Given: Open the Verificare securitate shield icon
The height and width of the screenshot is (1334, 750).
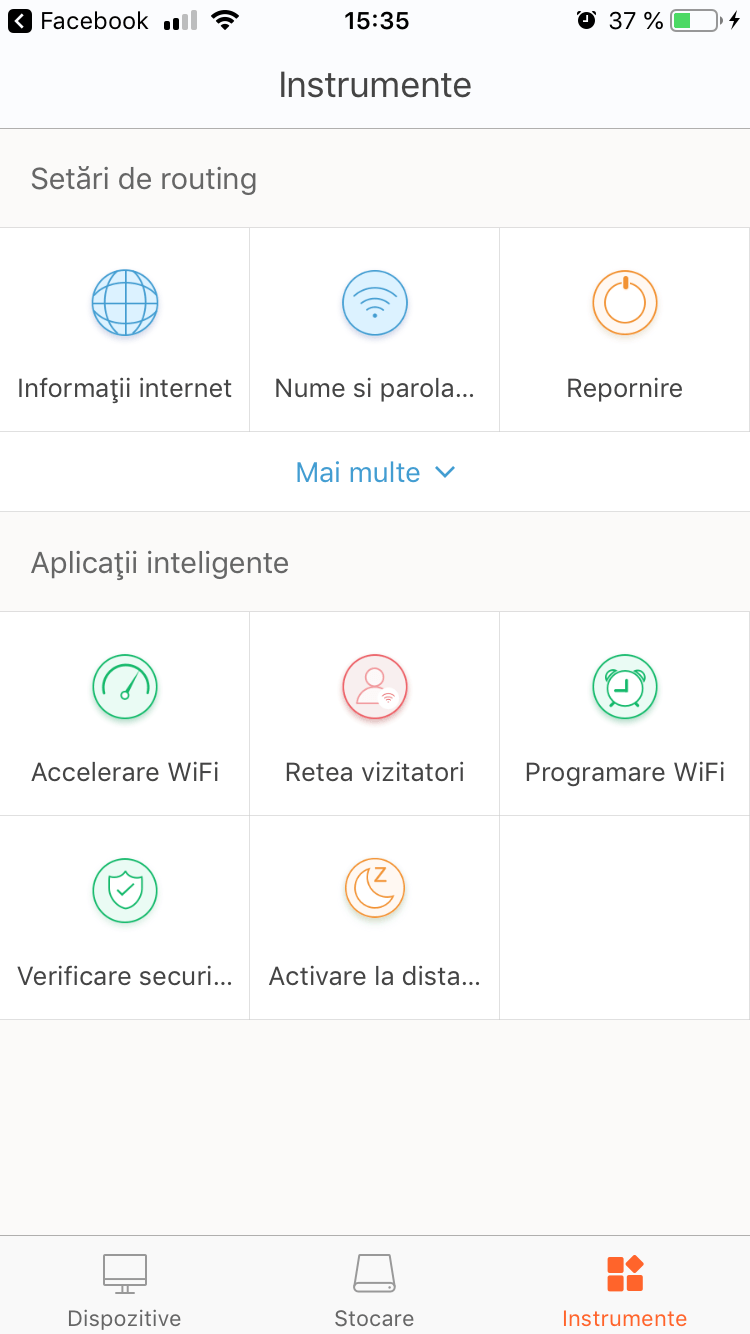Looking at the screenshot, I should [x=125, y=890].
